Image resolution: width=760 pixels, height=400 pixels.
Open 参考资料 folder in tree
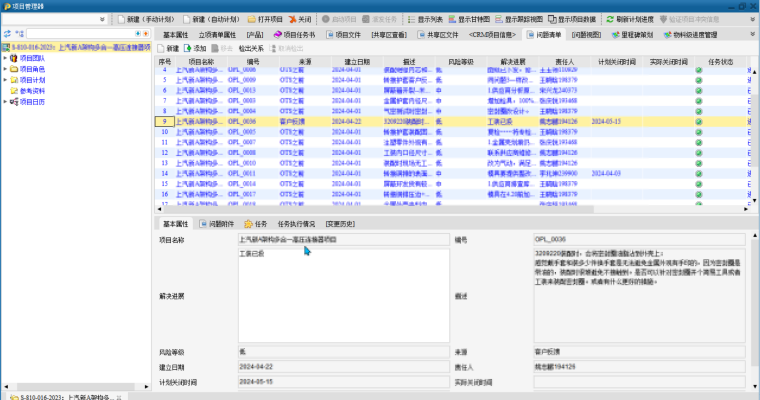click(28, 91)
